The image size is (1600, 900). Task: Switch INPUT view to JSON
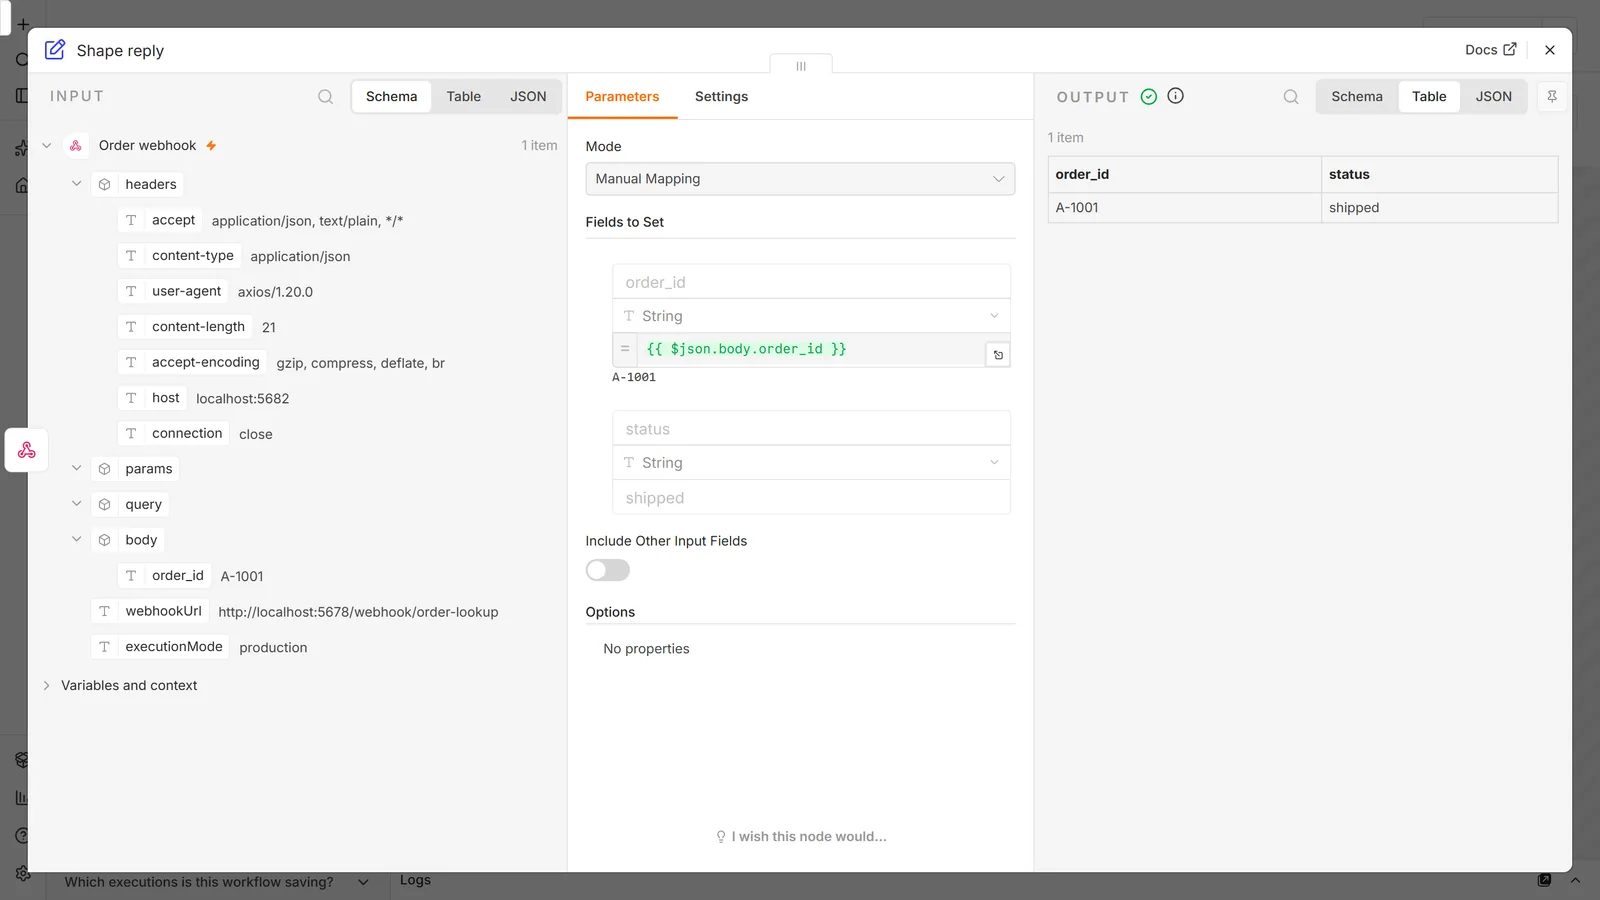tap(528, 97)
